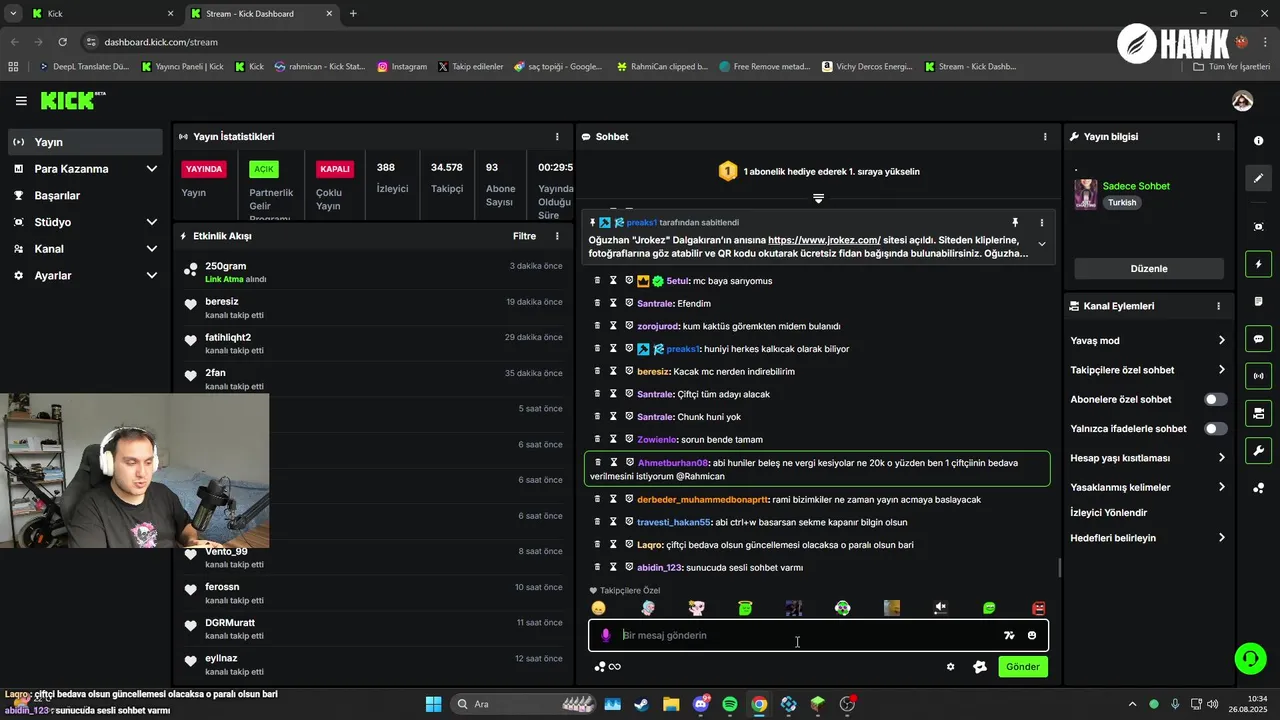Open chat settings gear icon
This screenshot has width=1280, height=720.
950,667
